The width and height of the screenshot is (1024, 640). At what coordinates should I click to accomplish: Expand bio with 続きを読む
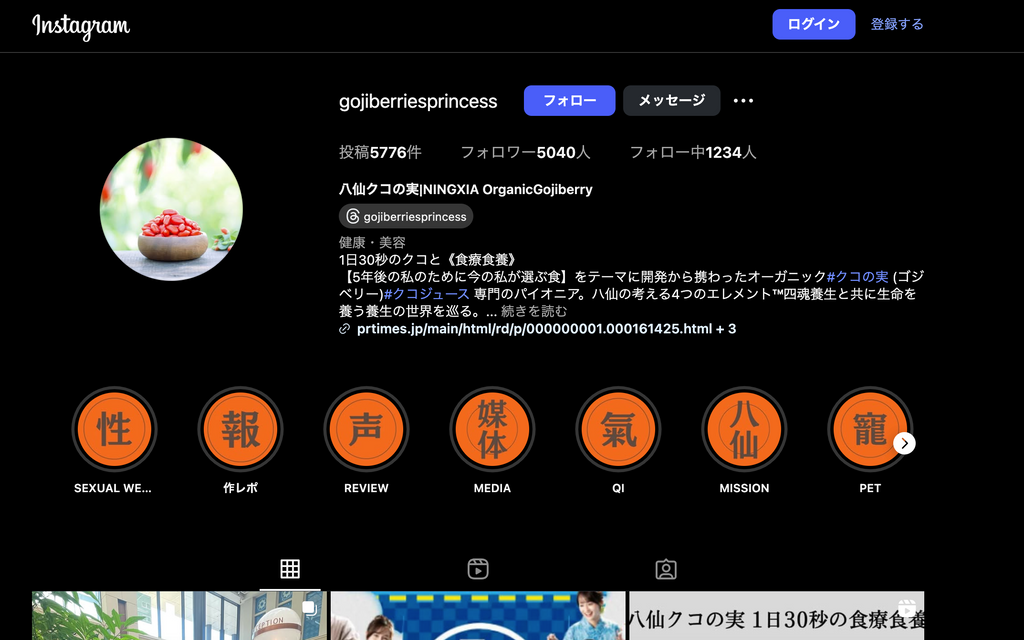point(534,311)
